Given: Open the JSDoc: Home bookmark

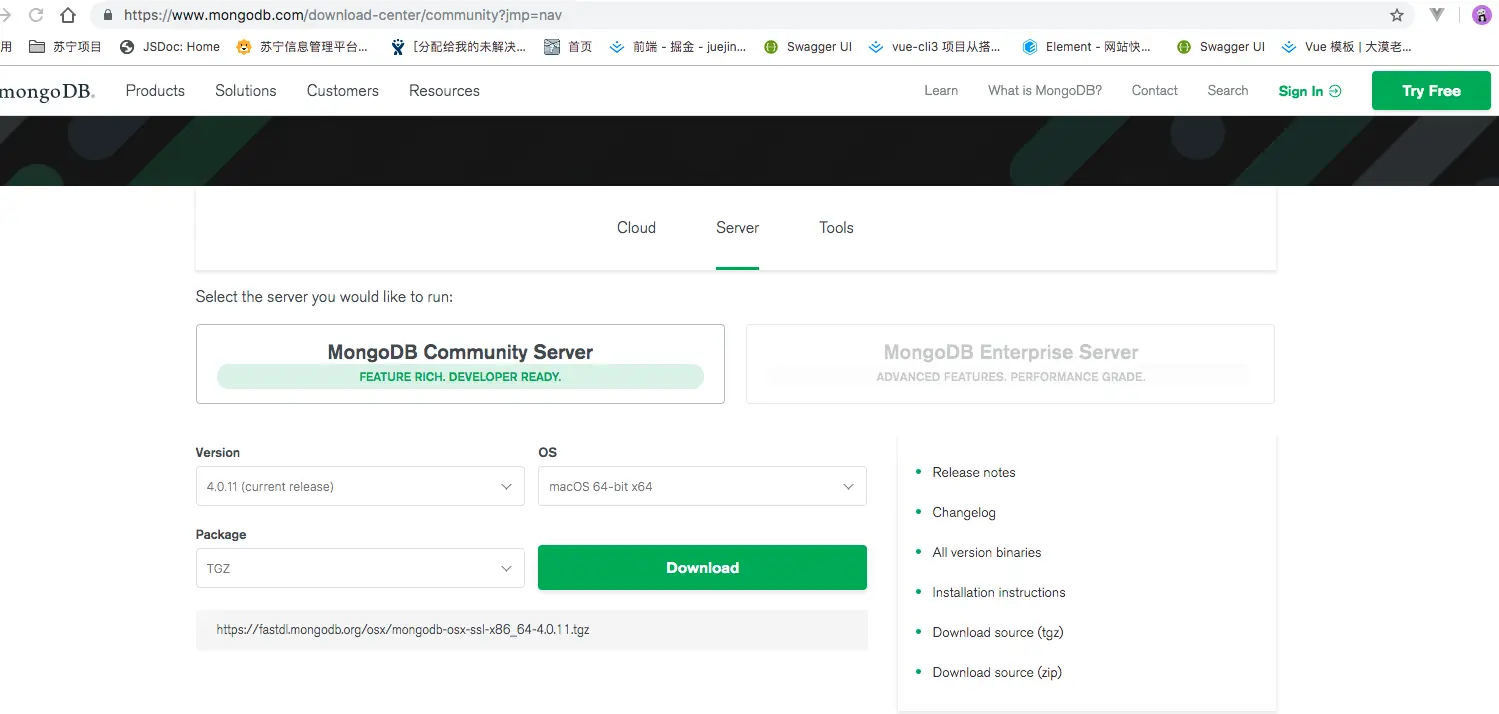Looking at the screenshot, I should click(170, 47).
